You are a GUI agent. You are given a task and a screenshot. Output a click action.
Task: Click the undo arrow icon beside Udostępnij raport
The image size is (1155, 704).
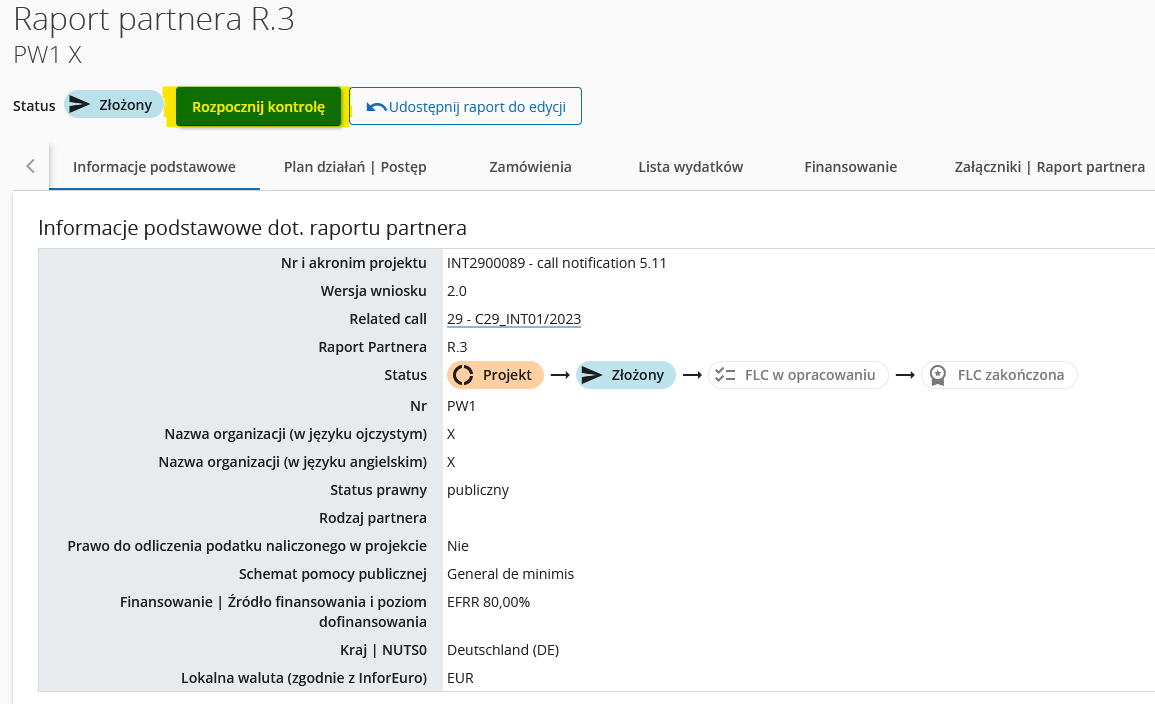click(x=376, y=107)
